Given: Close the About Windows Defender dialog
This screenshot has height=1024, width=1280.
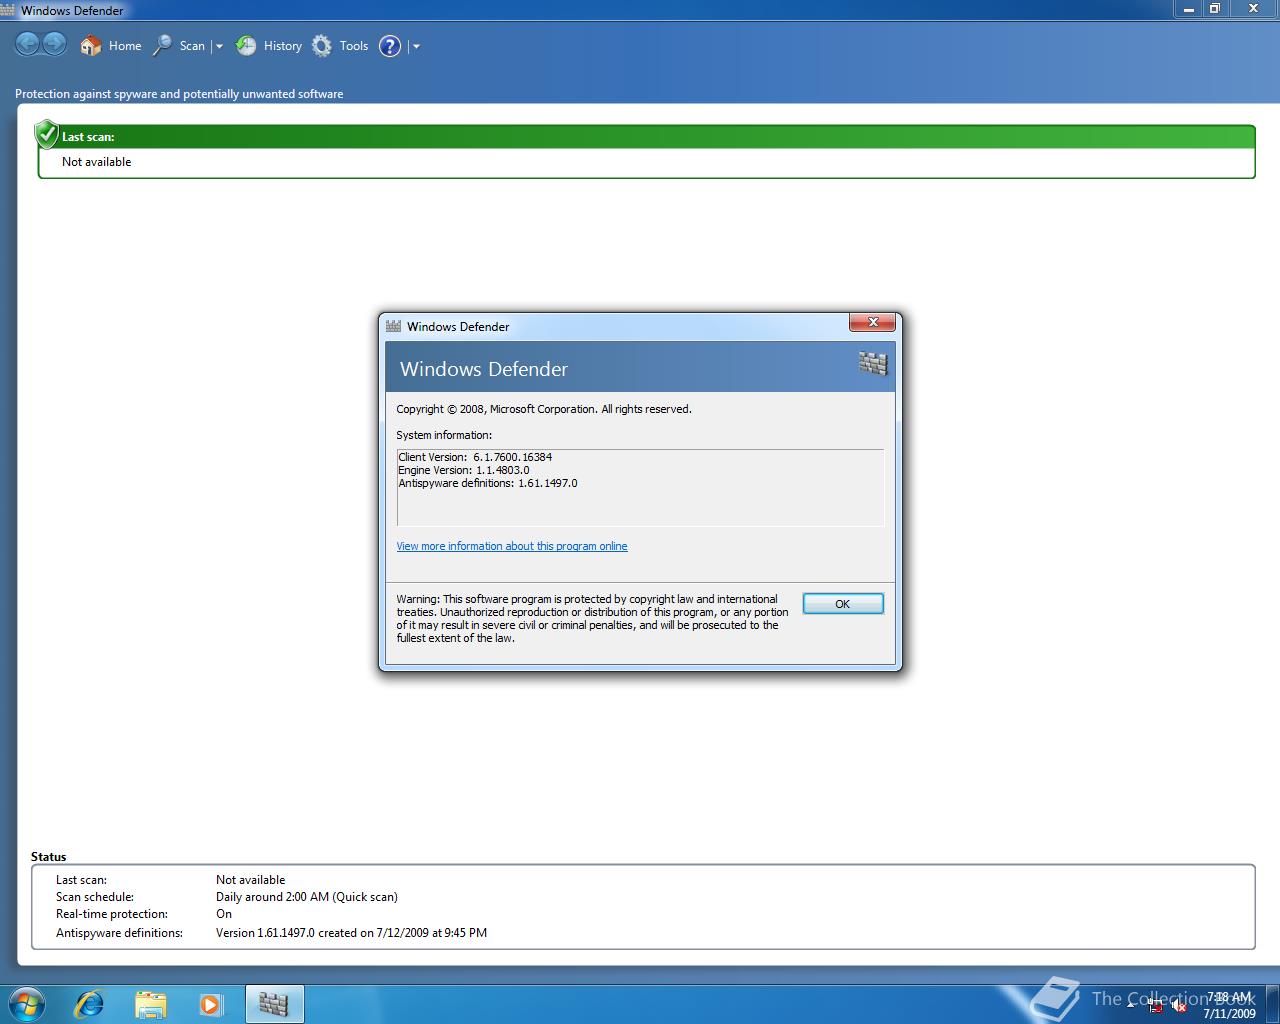Looking at the screenshot, I should coord(872,322).
